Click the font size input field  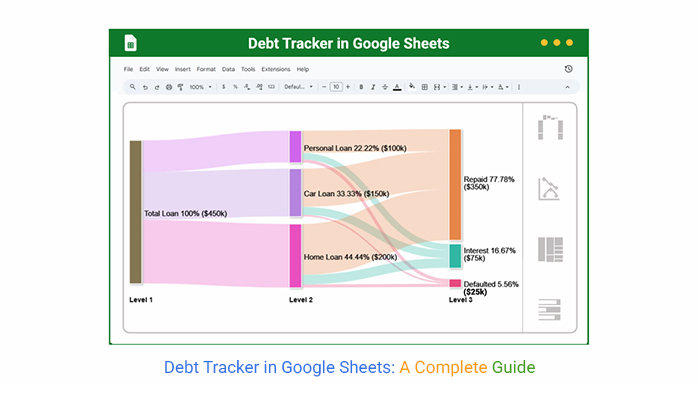335,87
